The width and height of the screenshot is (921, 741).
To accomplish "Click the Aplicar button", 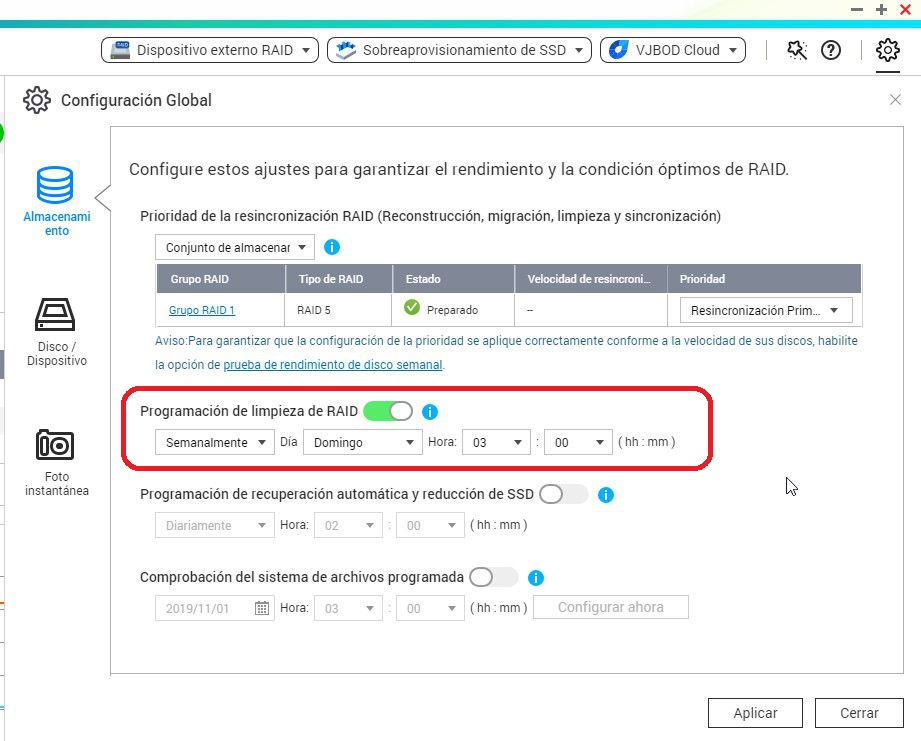I will pos(755,713).
